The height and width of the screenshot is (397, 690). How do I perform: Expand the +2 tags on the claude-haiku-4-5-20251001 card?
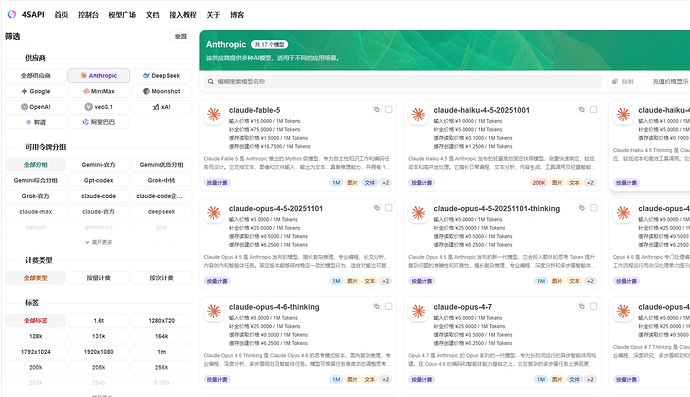pyautogui.click(x=590, y=183)
